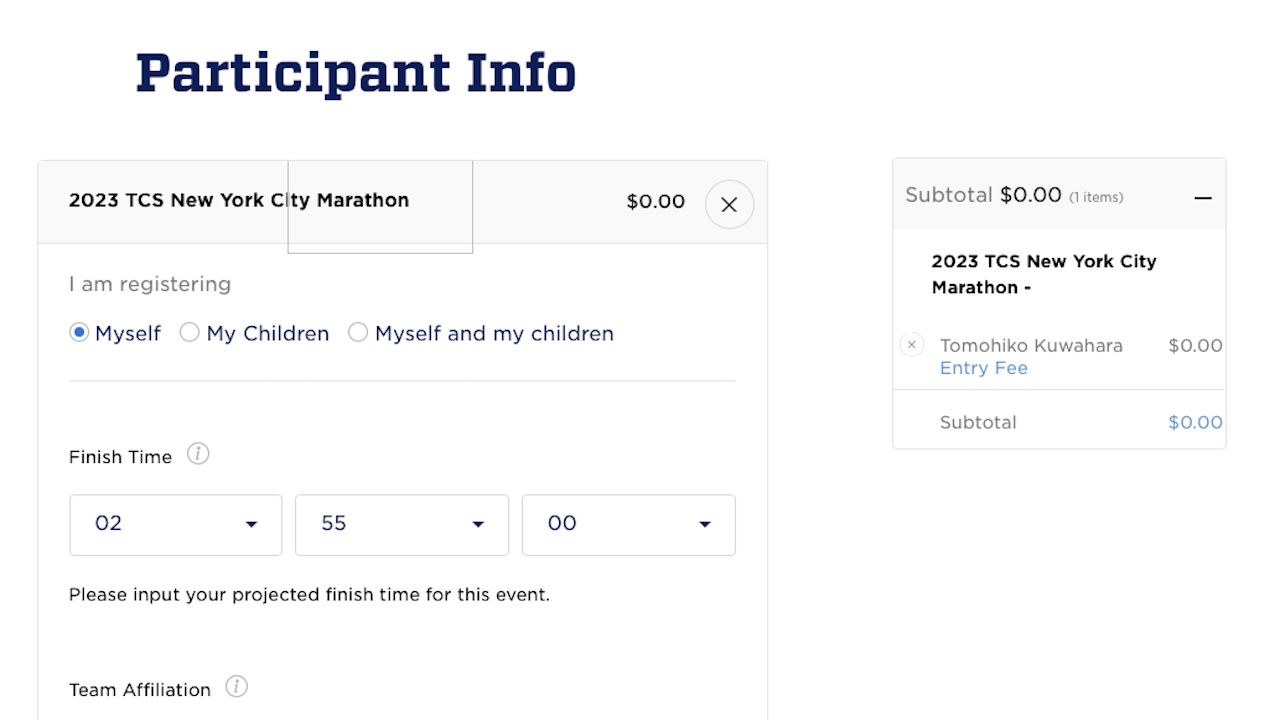Screen dimensions: 1280x720
Task: Select the Myself radio option
Action: coord(79,333)
